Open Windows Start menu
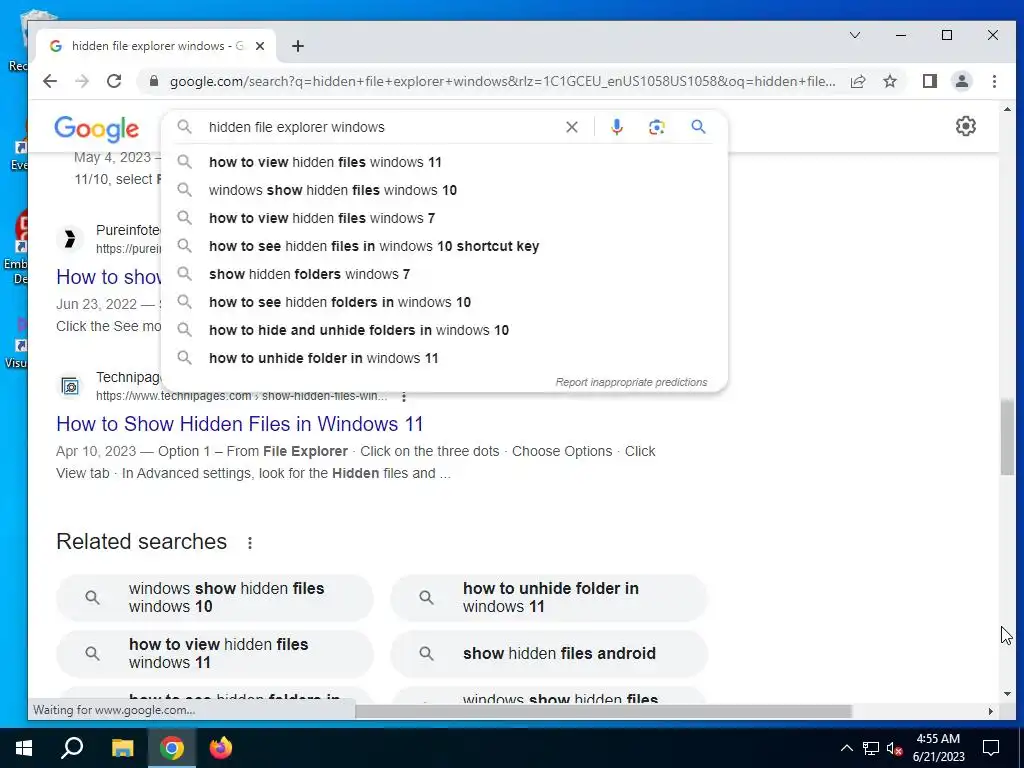Viewport: 1024px width, 768px height. [24, 748]
